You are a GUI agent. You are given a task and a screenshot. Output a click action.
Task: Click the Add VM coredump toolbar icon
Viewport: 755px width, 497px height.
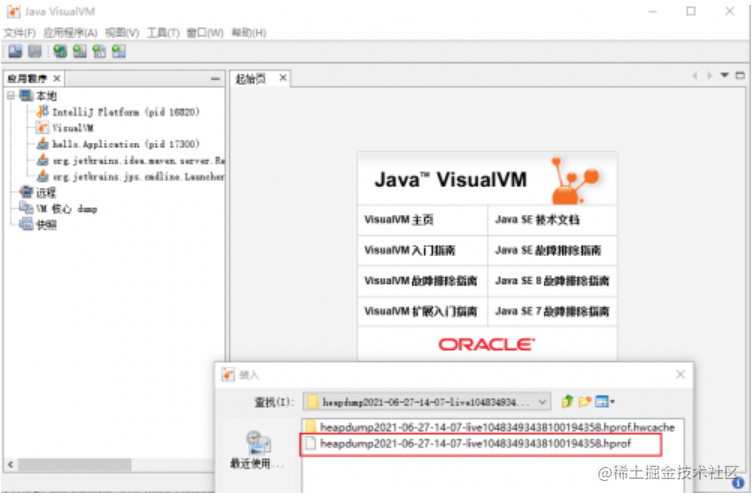[x=99, y=51]
